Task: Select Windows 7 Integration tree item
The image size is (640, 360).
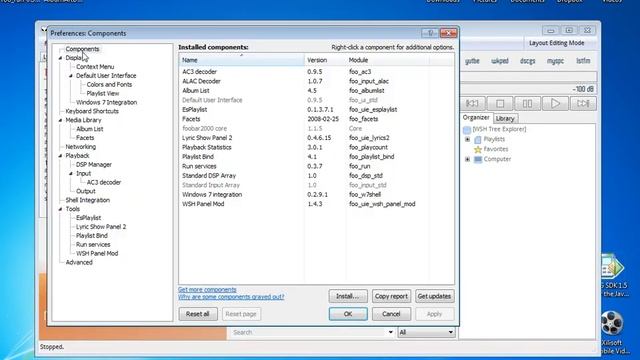Action: click(x=106, y=102)
